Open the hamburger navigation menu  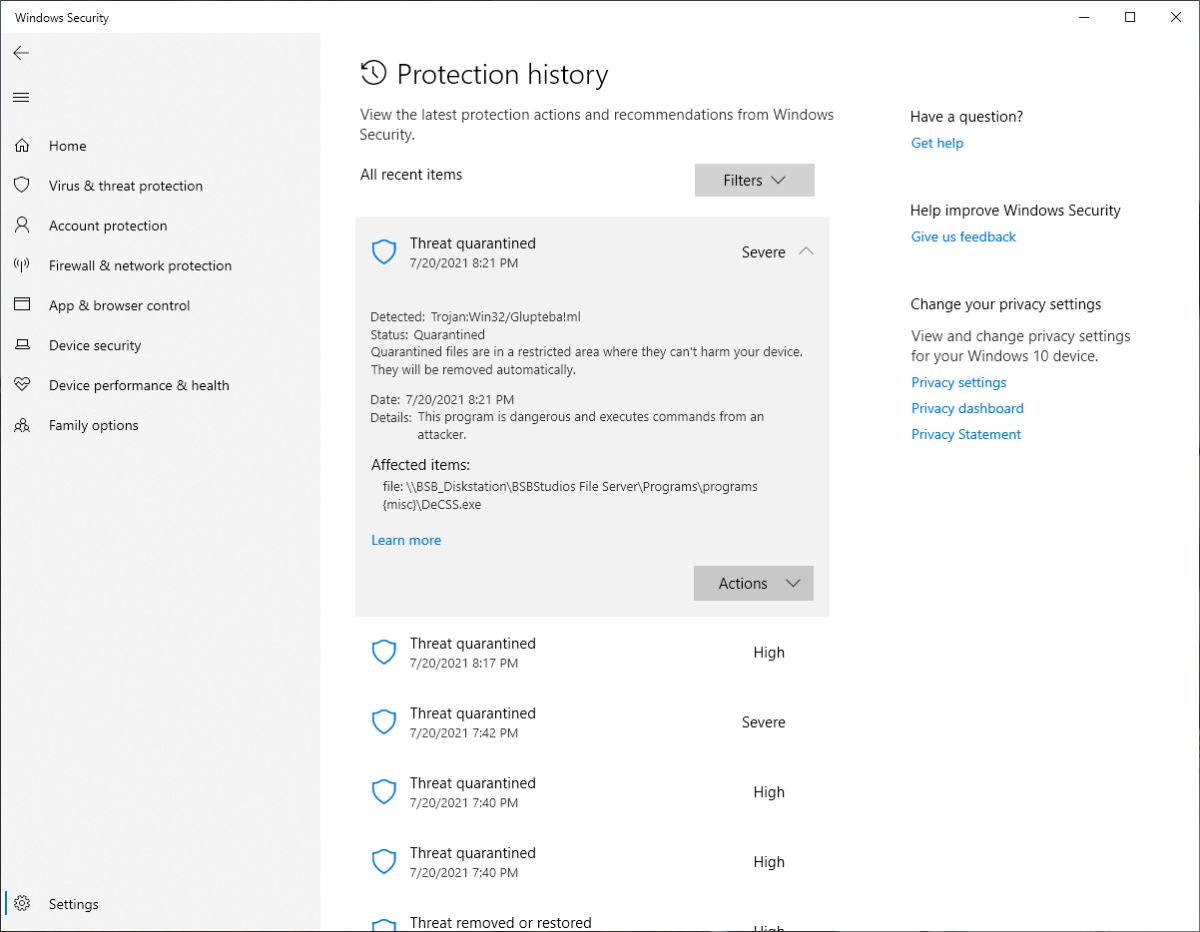tap(21, 97)
